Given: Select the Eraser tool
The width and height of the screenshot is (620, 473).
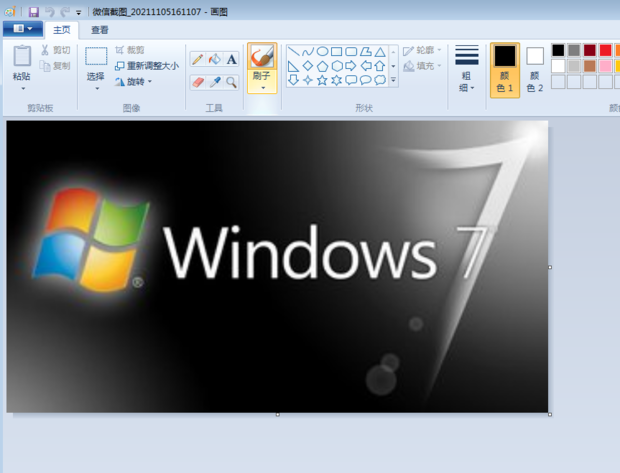Looking at the screenshot, I should 198,82.
